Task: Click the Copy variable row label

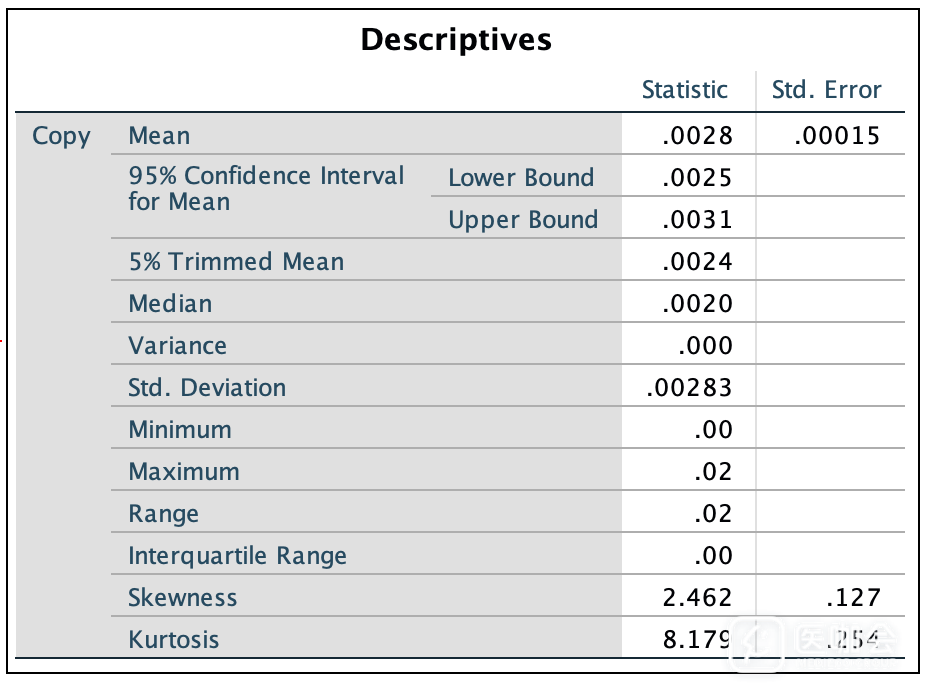Action: (x=61, y=136)
